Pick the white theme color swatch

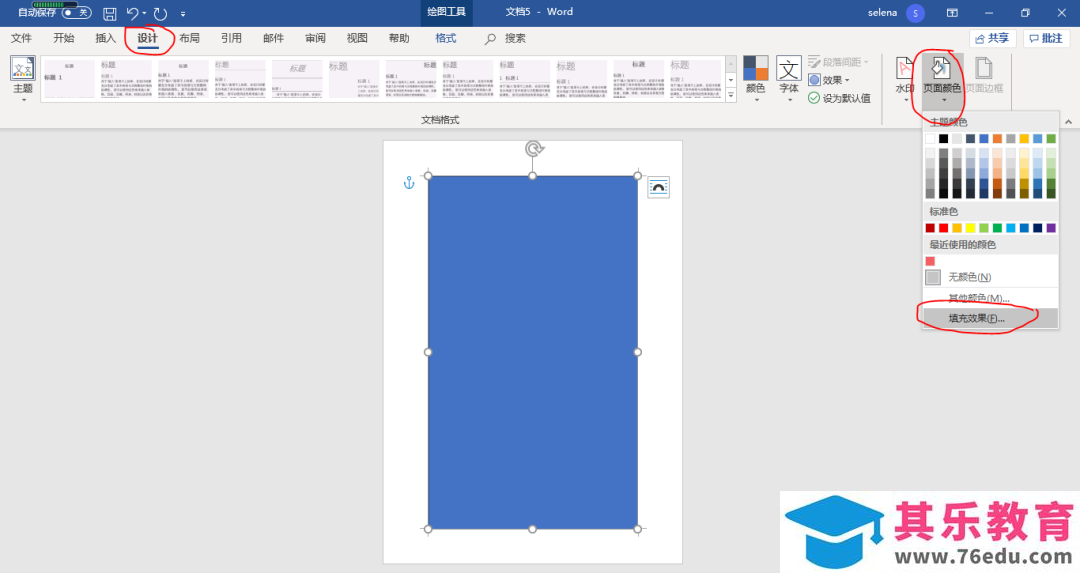pyautogui.click(x=931, y=138)
